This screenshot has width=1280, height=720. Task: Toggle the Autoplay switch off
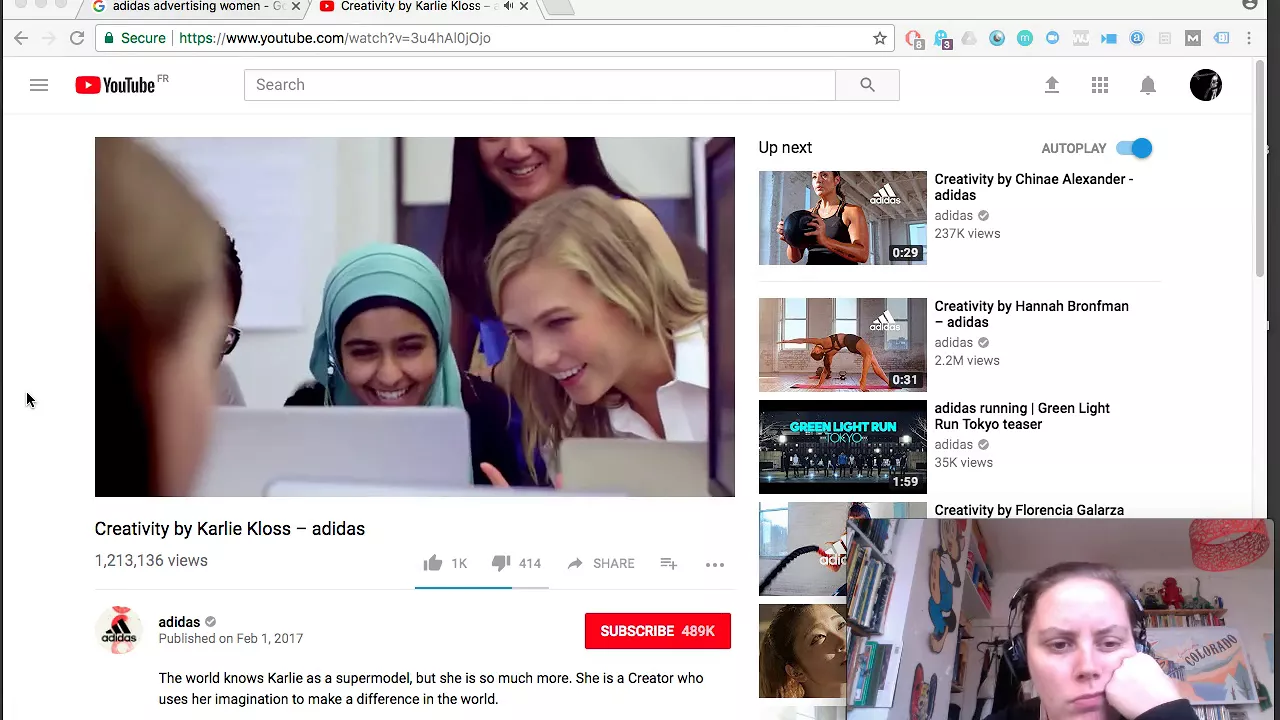tap(1135, 148)
